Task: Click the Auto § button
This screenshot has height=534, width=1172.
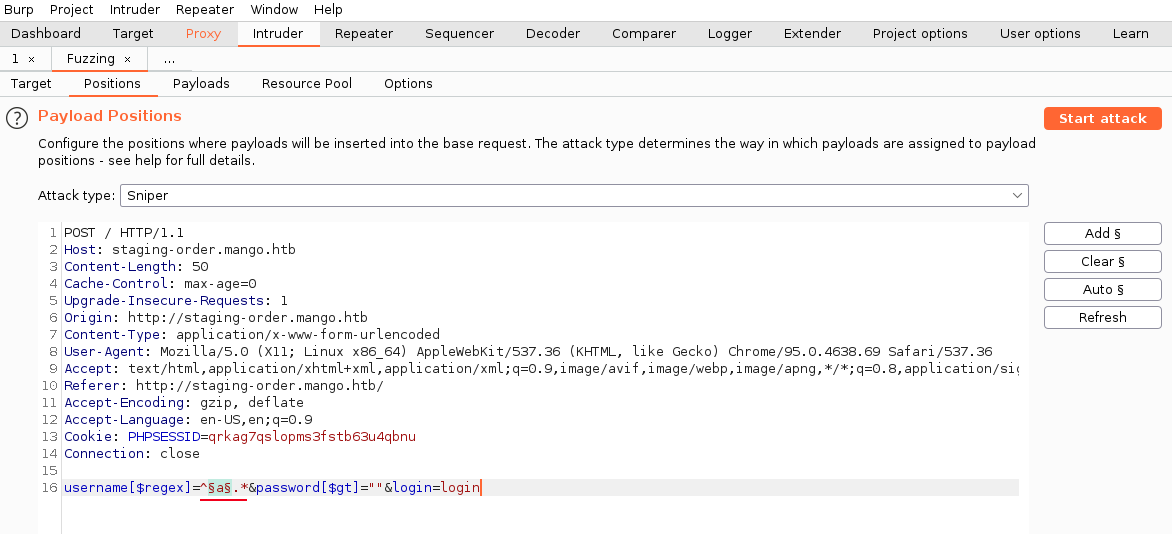Action: pyautogui.click(x=1102, y=289)
